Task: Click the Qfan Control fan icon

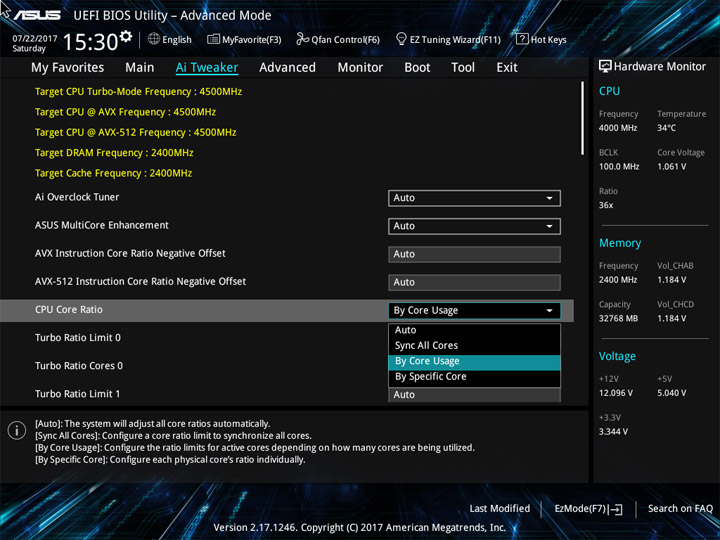Action: coord(302,39)
